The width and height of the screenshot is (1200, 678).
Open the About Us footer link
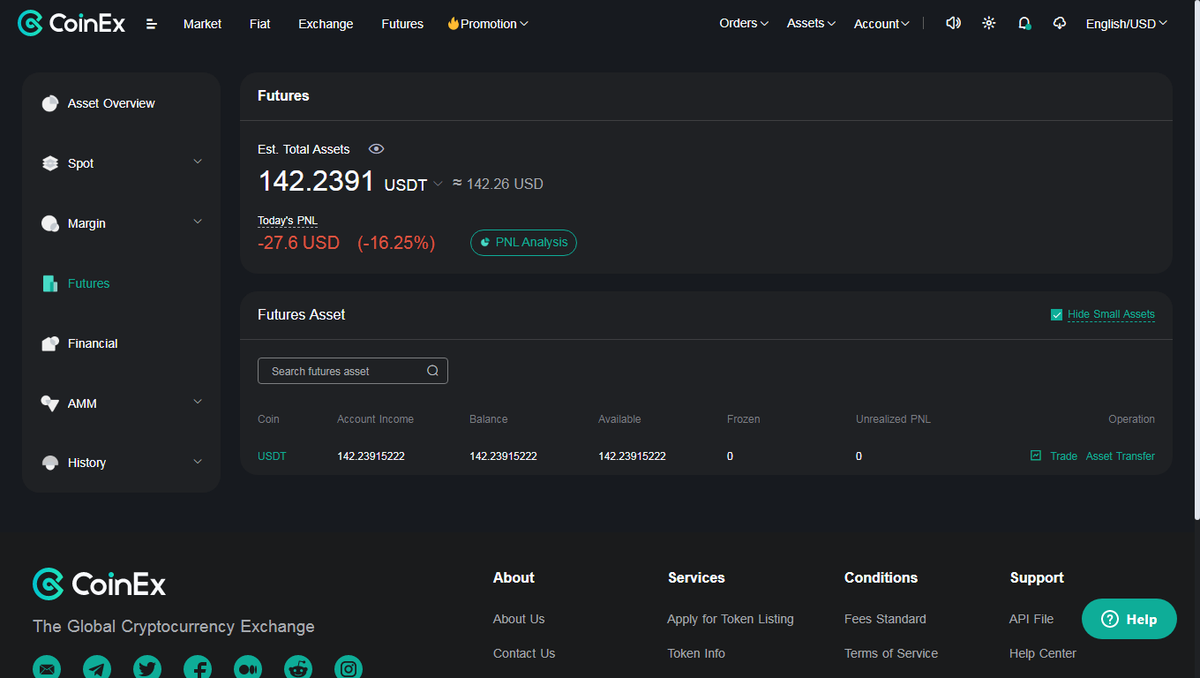(519, 619)
